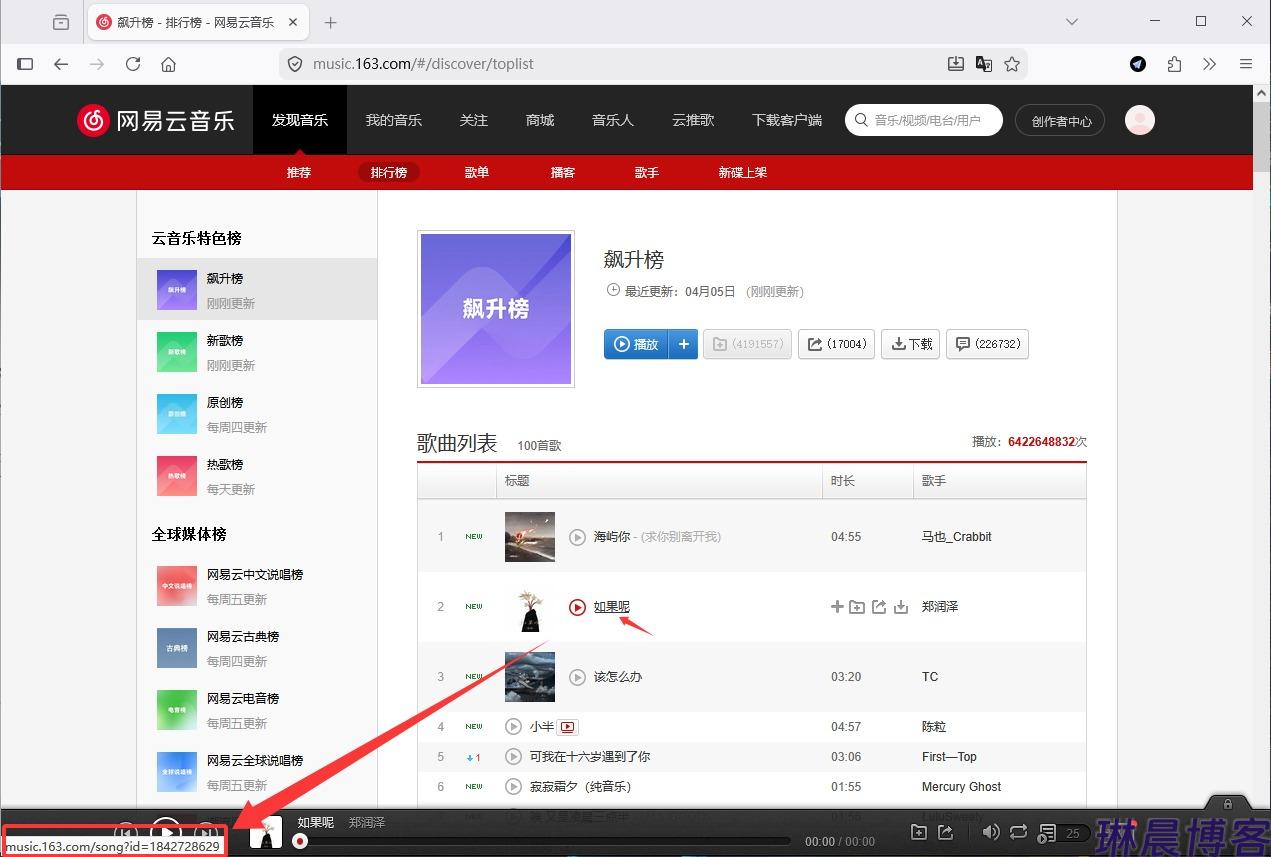Select 热歌榜 from the sidebar
Screen dimensions: 1271x857
[225, 464]
